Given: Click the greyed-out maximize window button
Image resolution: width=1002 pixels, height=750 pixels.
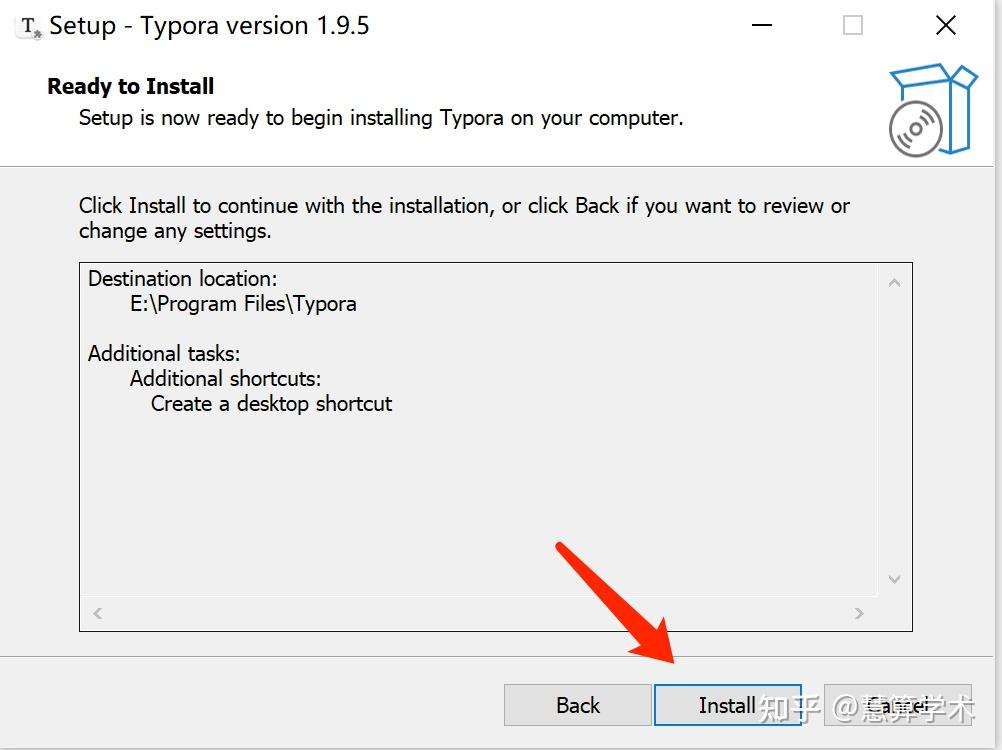Looking at the screenshot, I should (x=853, y=26).
